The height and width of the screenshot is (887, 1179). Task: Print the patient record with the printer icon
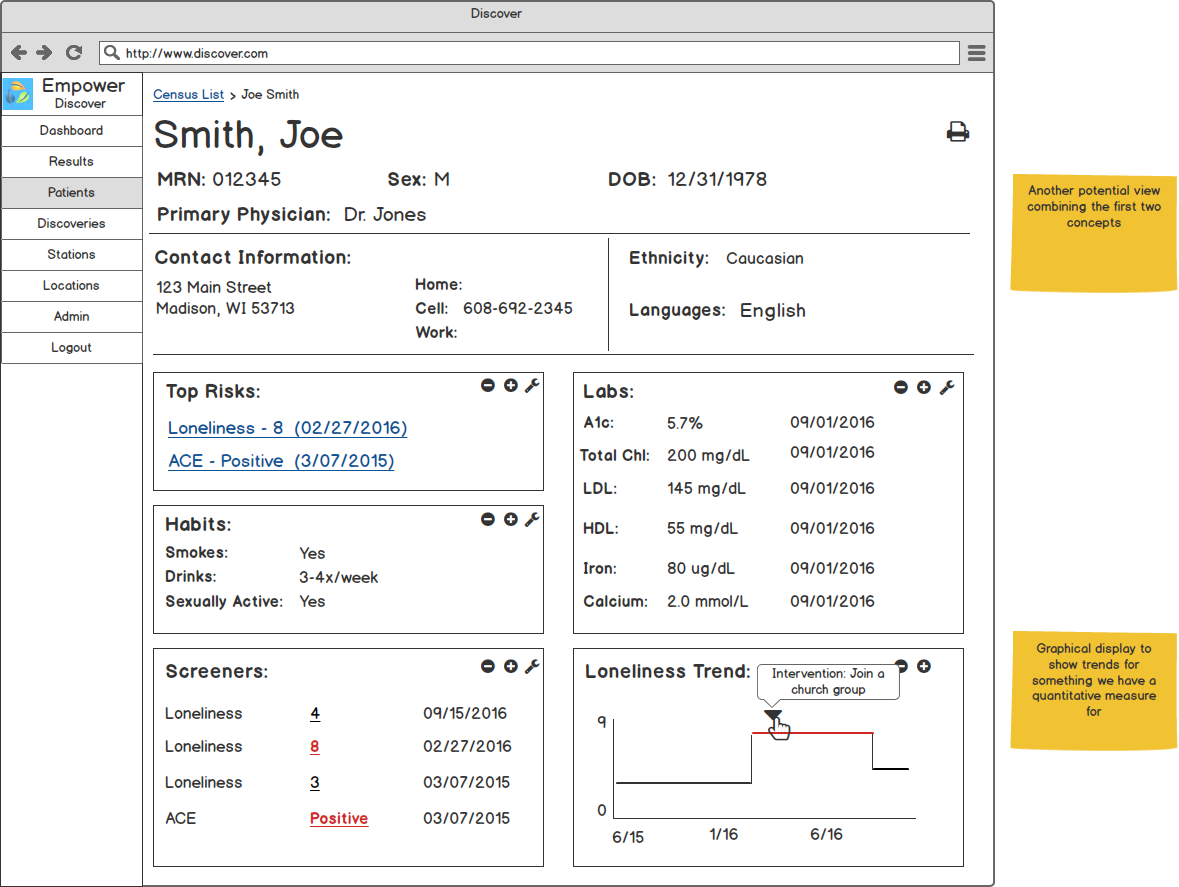(x=957, y=132)
